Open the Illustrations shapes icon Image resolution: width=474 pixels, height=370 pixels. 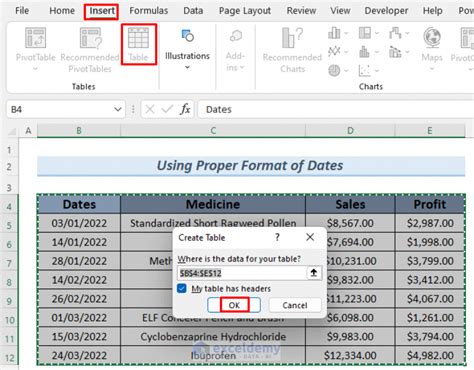(188, 36)
